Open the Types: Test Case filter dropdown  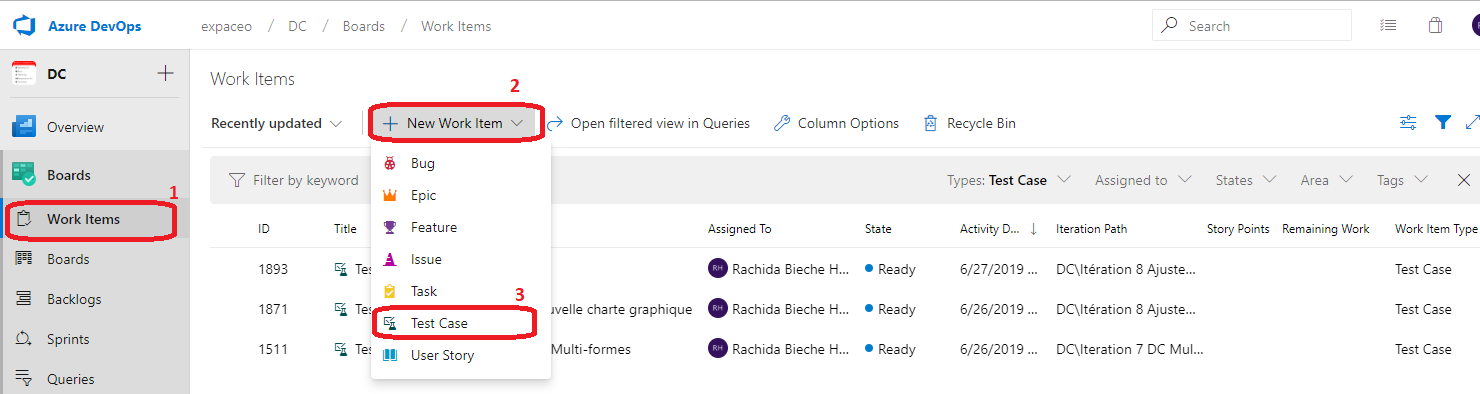click(x=1009, y=180)
